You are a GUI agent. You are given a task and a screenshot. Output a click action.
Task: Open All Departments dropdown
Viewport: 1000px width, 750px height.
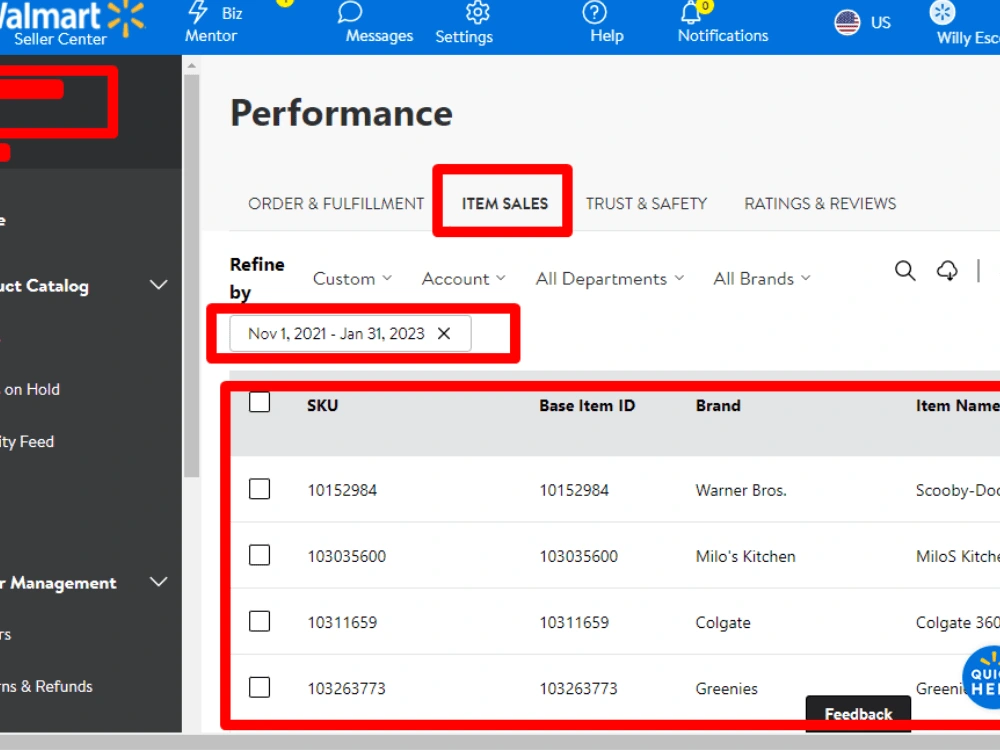tap(610, 279)
